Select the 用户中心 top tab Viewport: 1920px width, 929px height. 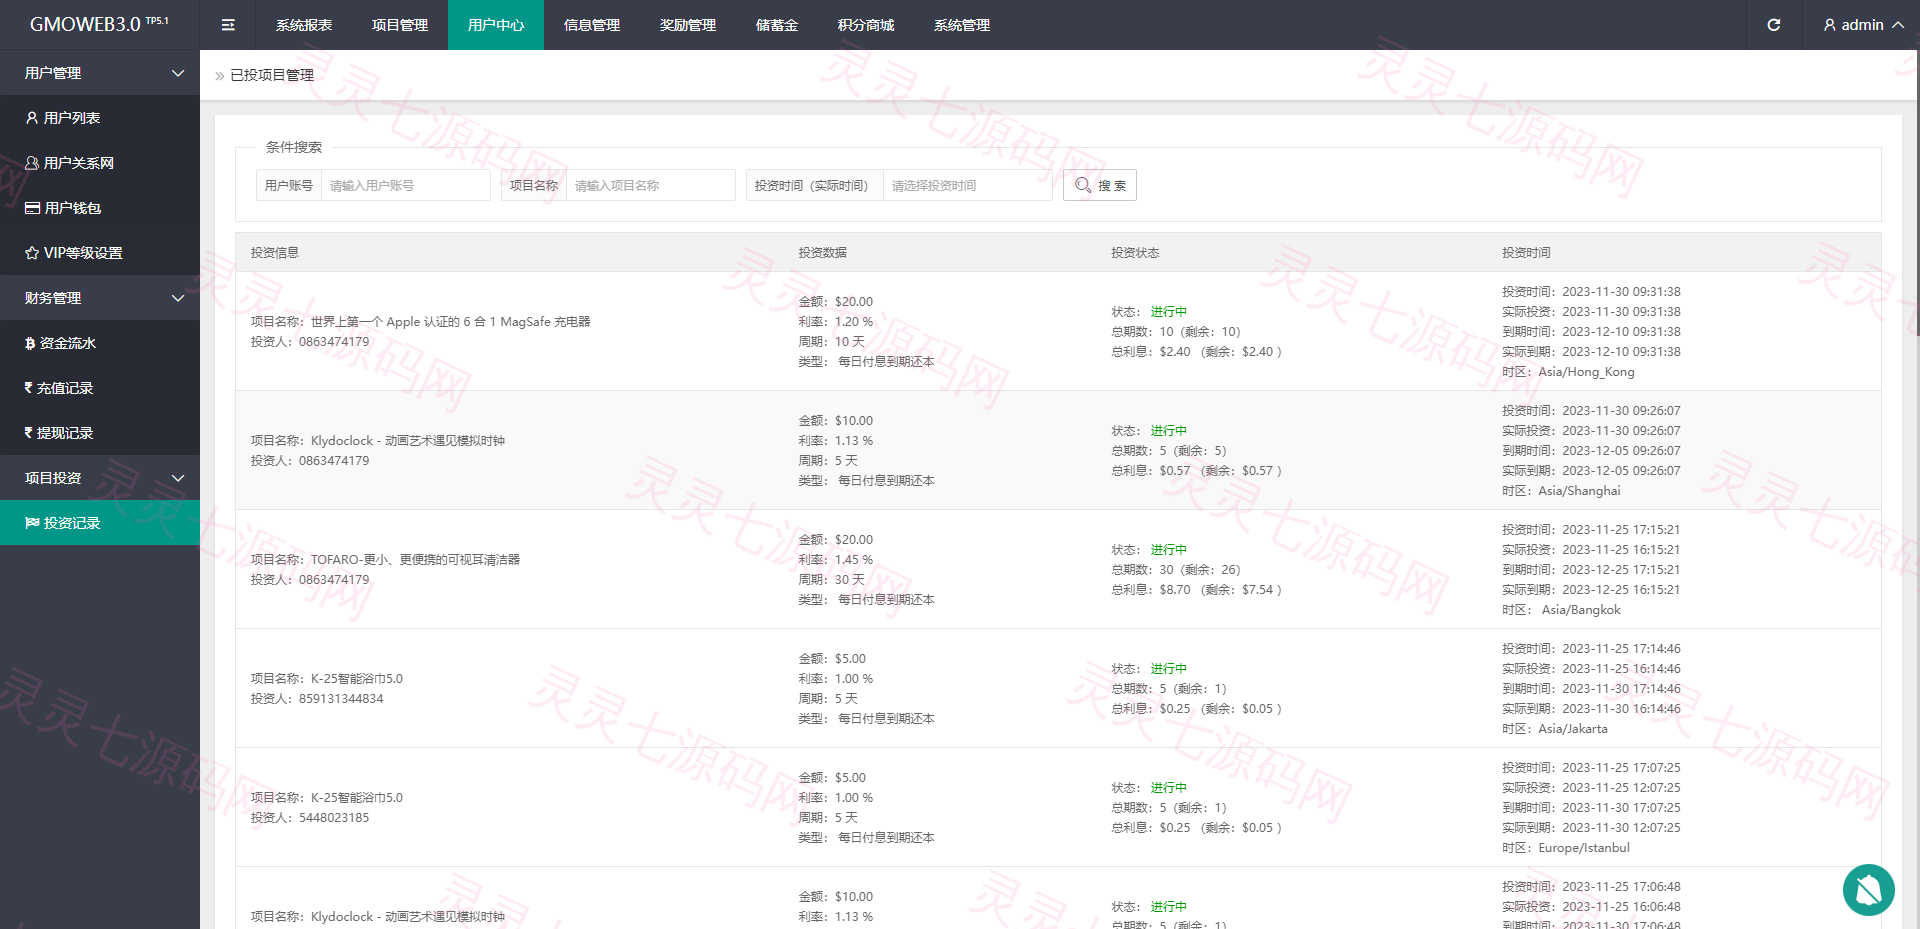pos(496,25)
